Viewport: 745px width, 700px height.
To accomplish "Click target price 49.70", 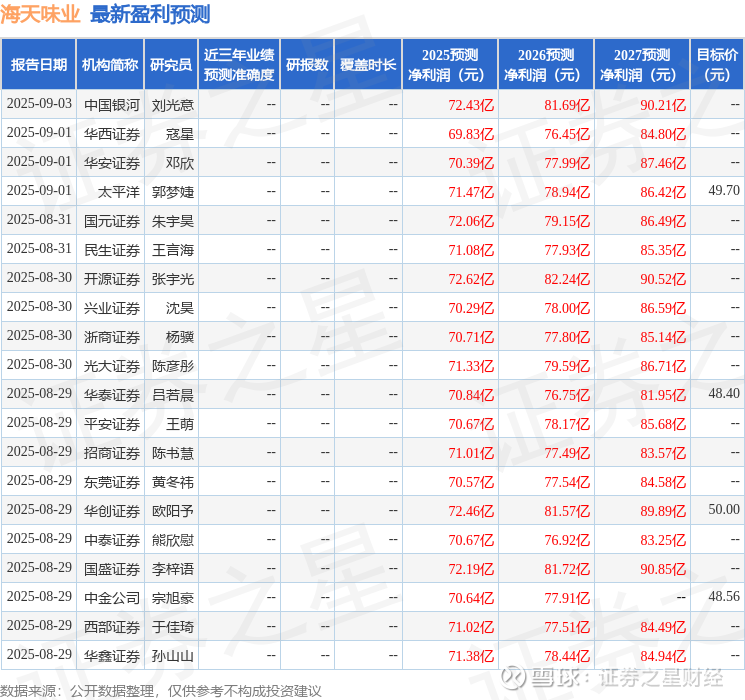I will tap(724, 191).
